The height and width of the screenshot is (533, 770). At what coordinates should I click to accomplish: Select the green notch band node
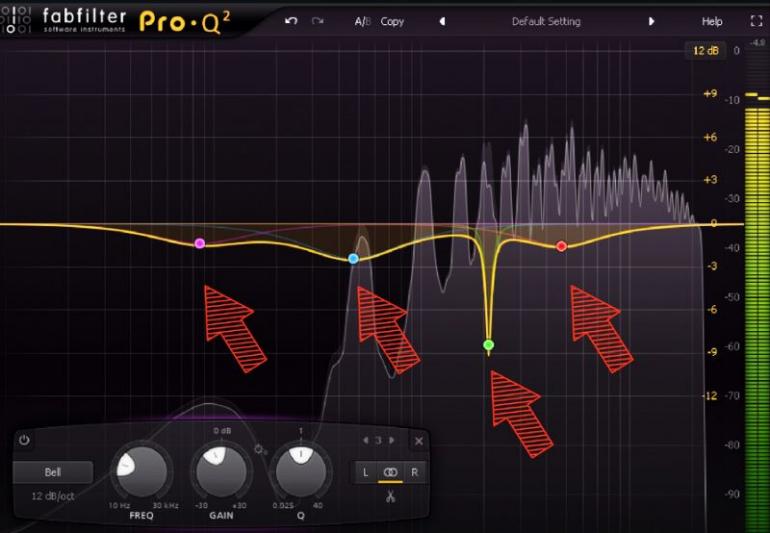click(488, 345)
